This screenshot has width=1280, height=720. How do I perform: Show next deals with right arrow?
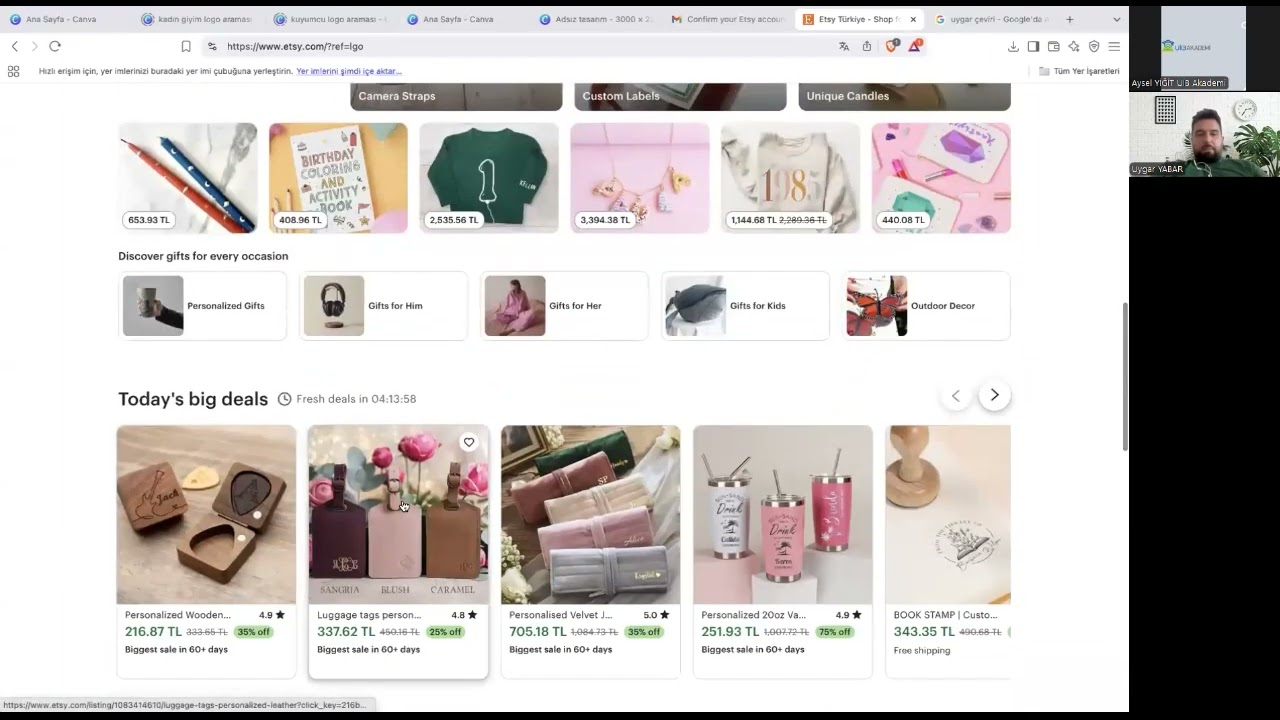point(994,395)
